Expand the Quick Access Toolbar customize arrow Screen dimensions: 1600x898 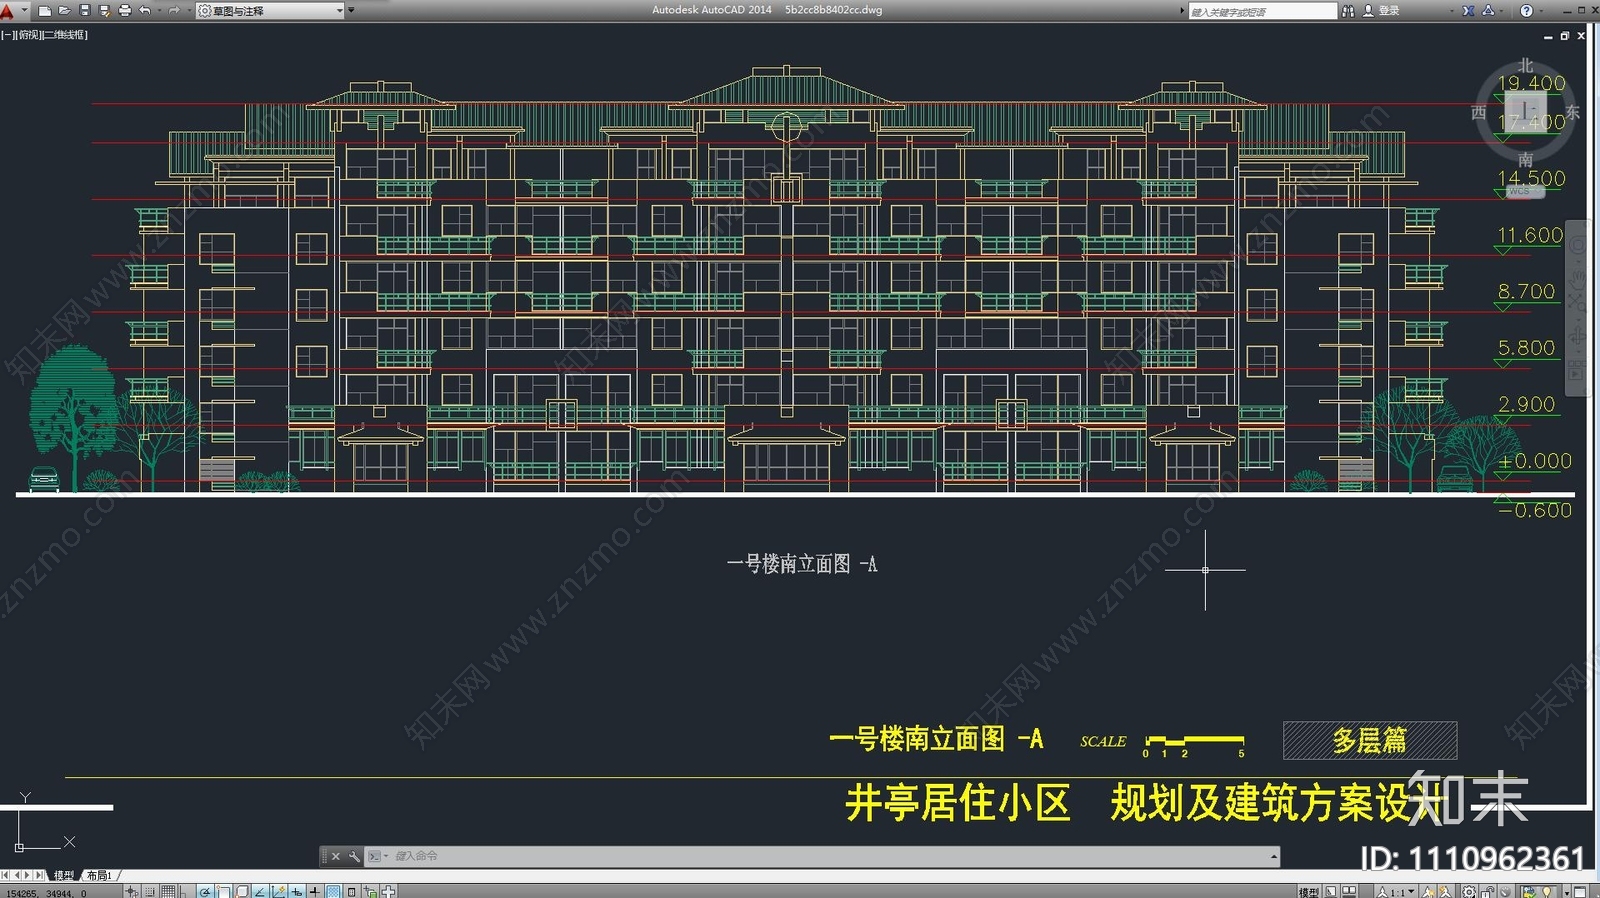(x=351, y=10)
